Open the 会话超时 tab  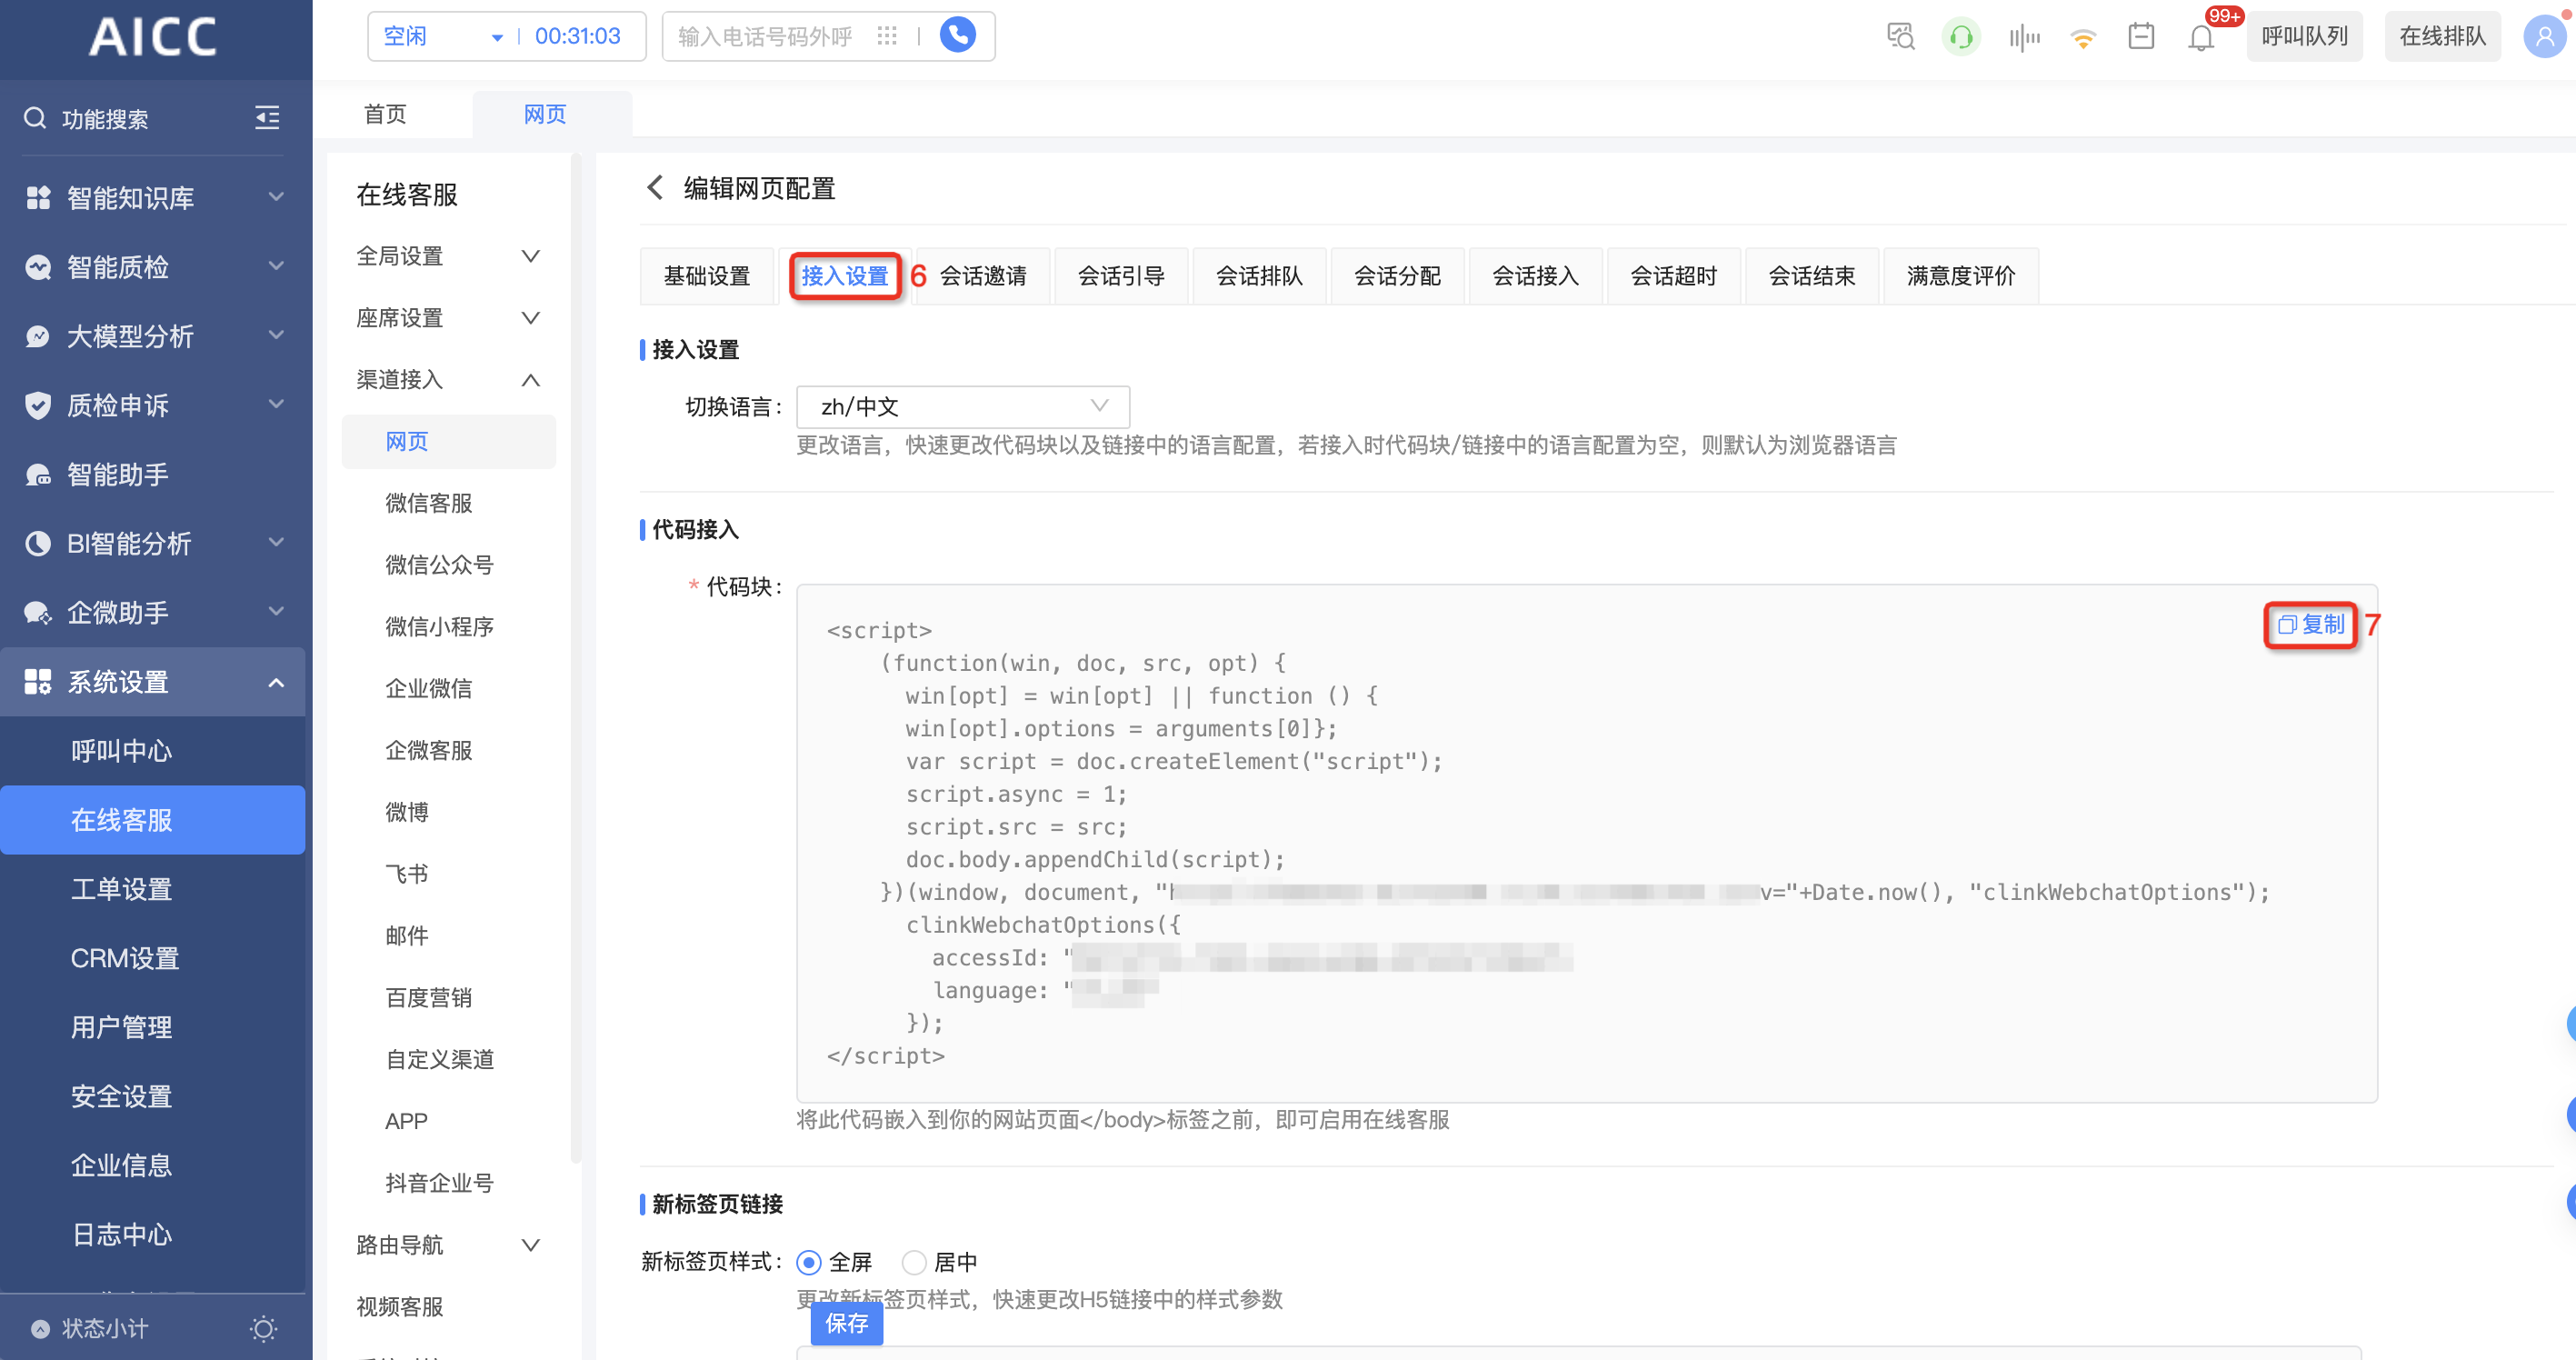(1673, 276)
